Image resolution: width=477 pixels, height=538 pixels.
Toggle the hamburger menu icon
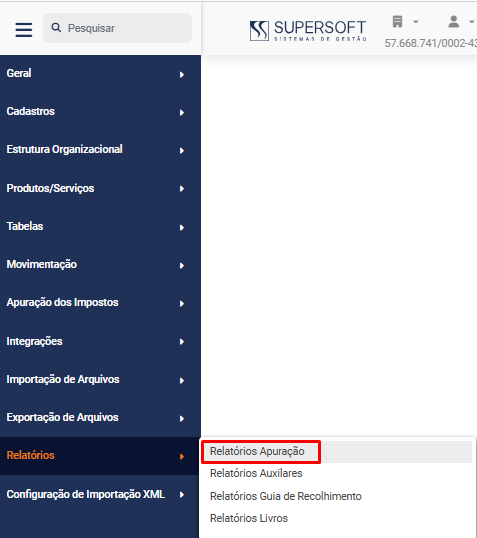(x=24, y=30)
